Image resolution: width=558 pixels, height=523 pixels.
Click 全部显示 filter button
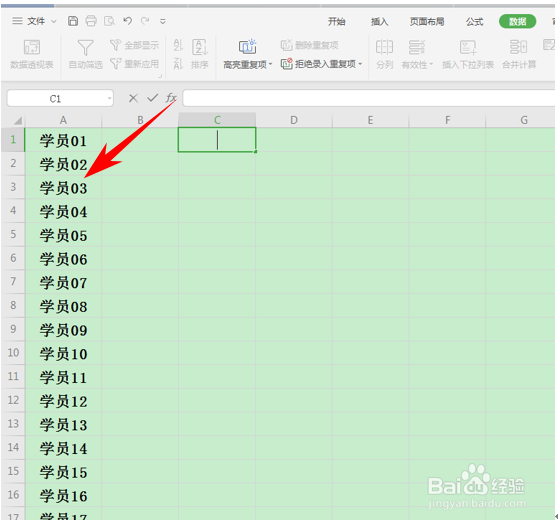click(x=135, y=45)
